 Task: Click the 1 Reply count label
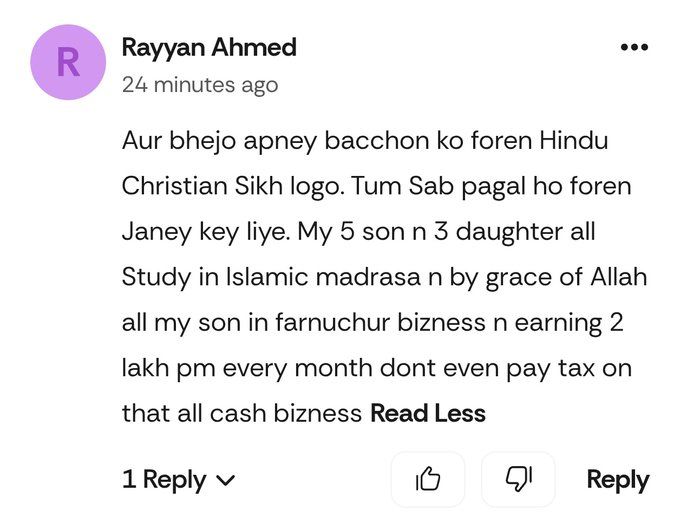pos(165,480)
